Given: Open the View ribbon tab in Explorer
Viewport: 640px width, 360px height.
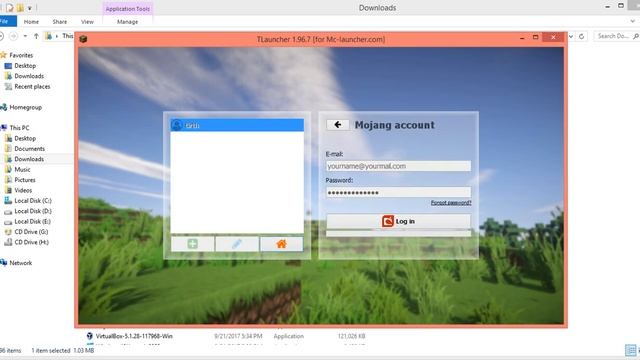Looking at the screenshot, I should [87, 22].
